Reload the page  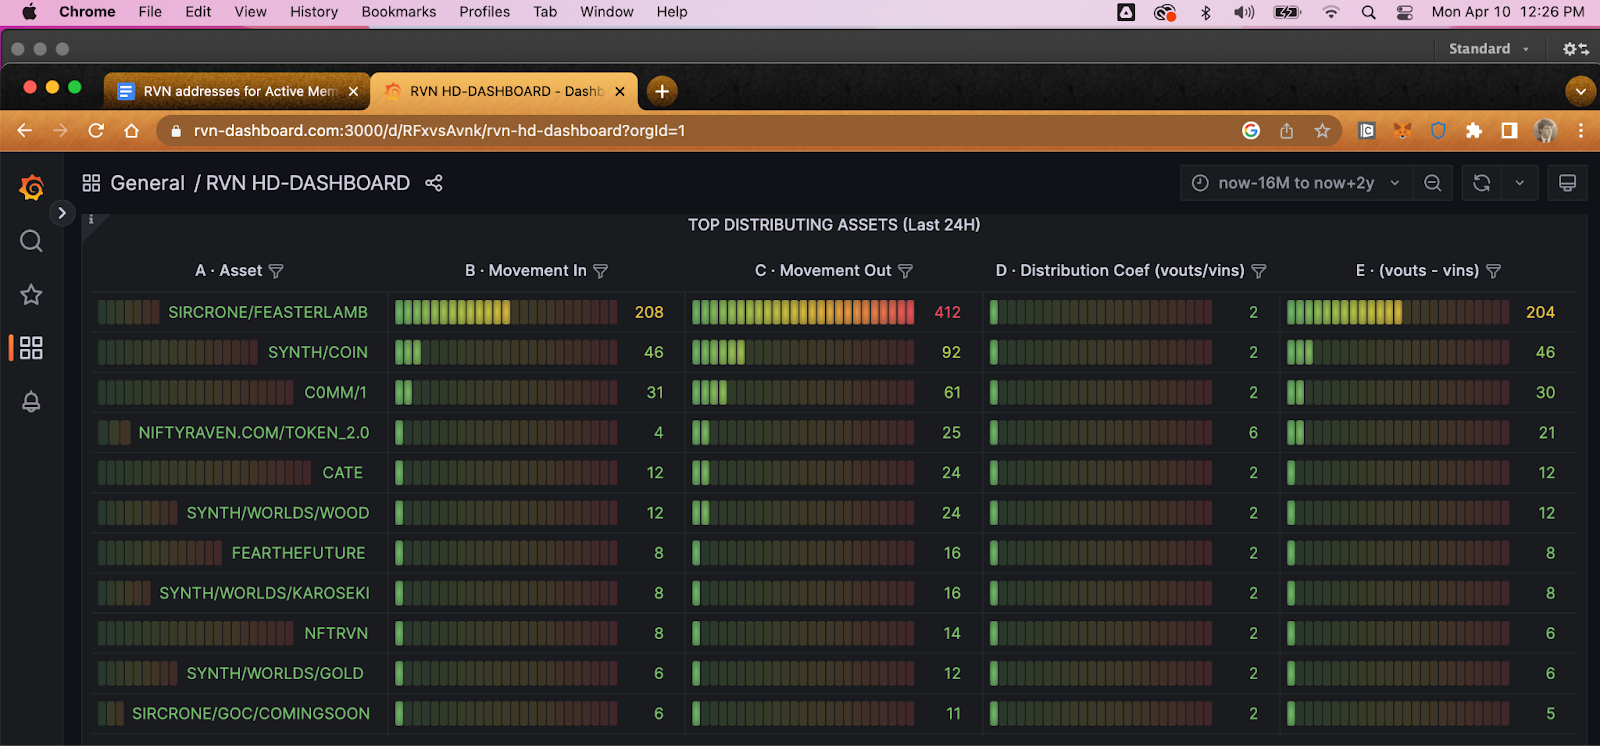pyautogui.click(x=96, y=131)
